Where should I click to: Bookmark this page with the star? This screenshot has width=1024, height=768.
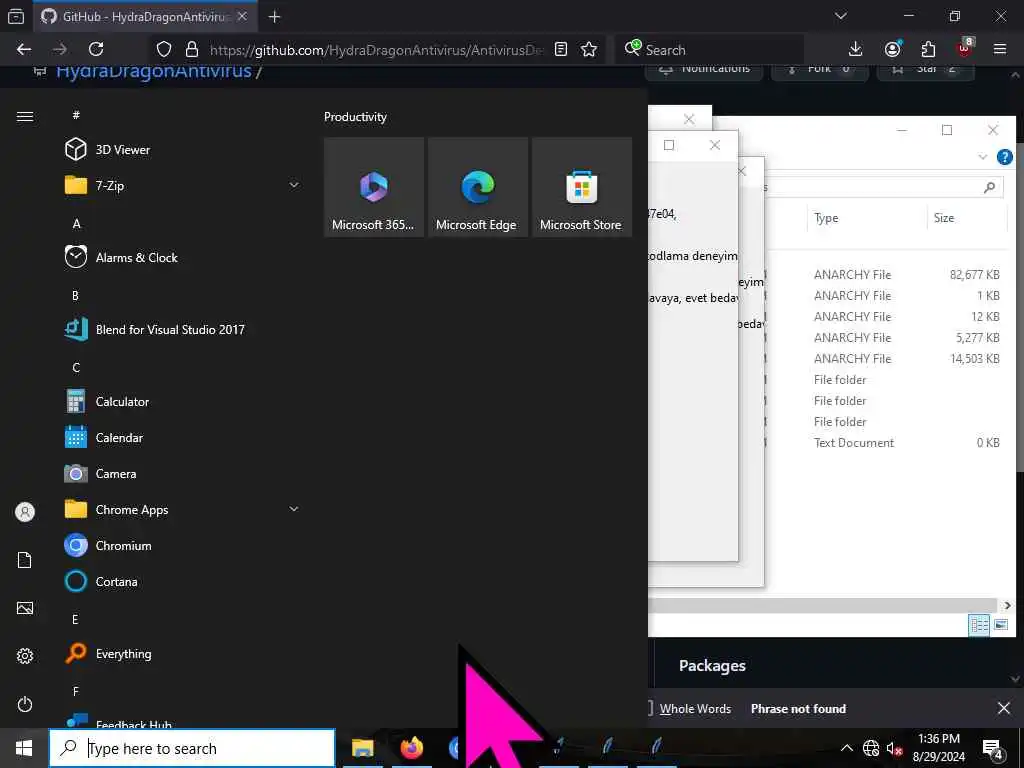pos(588,49)
